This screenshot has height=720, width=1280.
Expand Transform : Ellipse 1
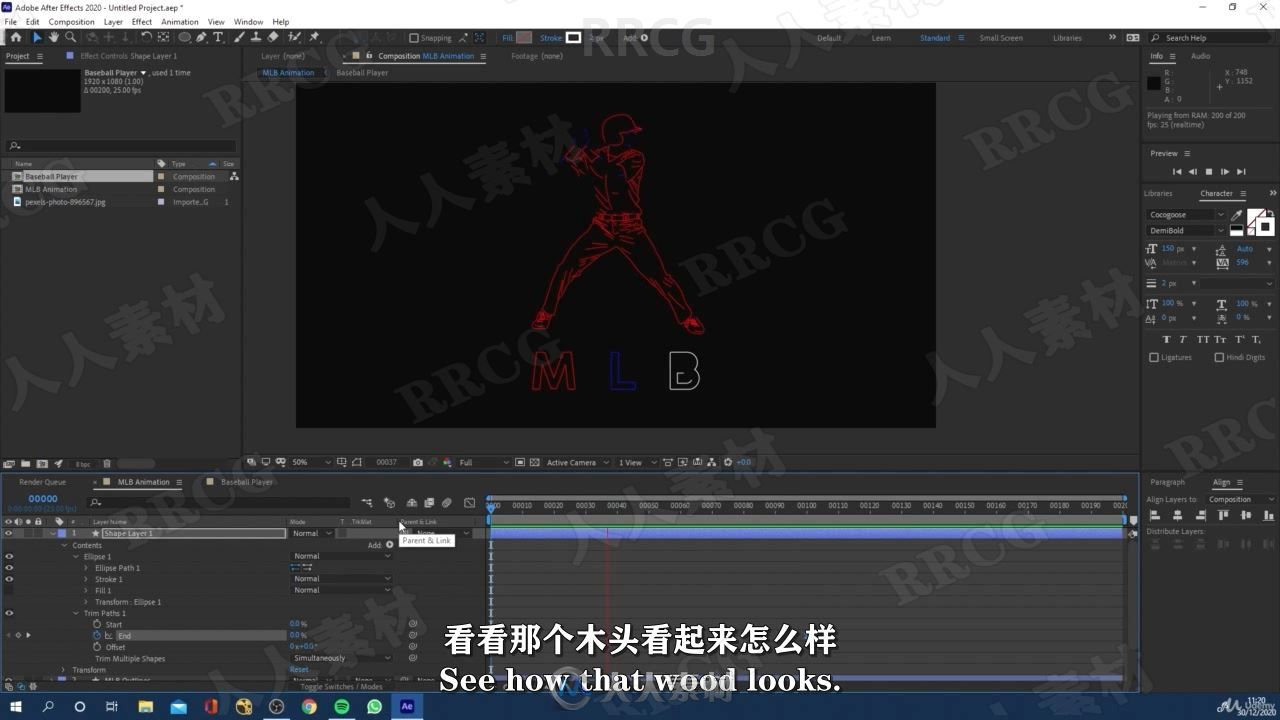click(x=86, y=602)
